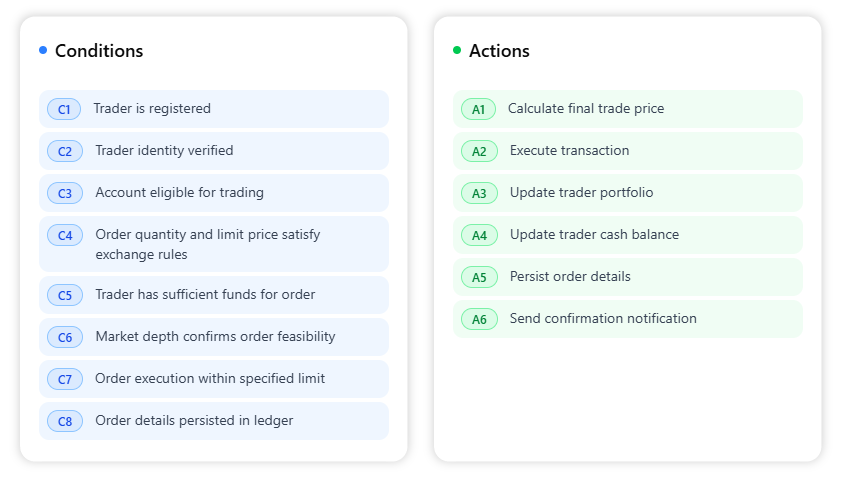Select 'Account eligible for trading' item
The height and width of the screenshot is (478, 842).
pyautogui.click(x=179, y=193)
